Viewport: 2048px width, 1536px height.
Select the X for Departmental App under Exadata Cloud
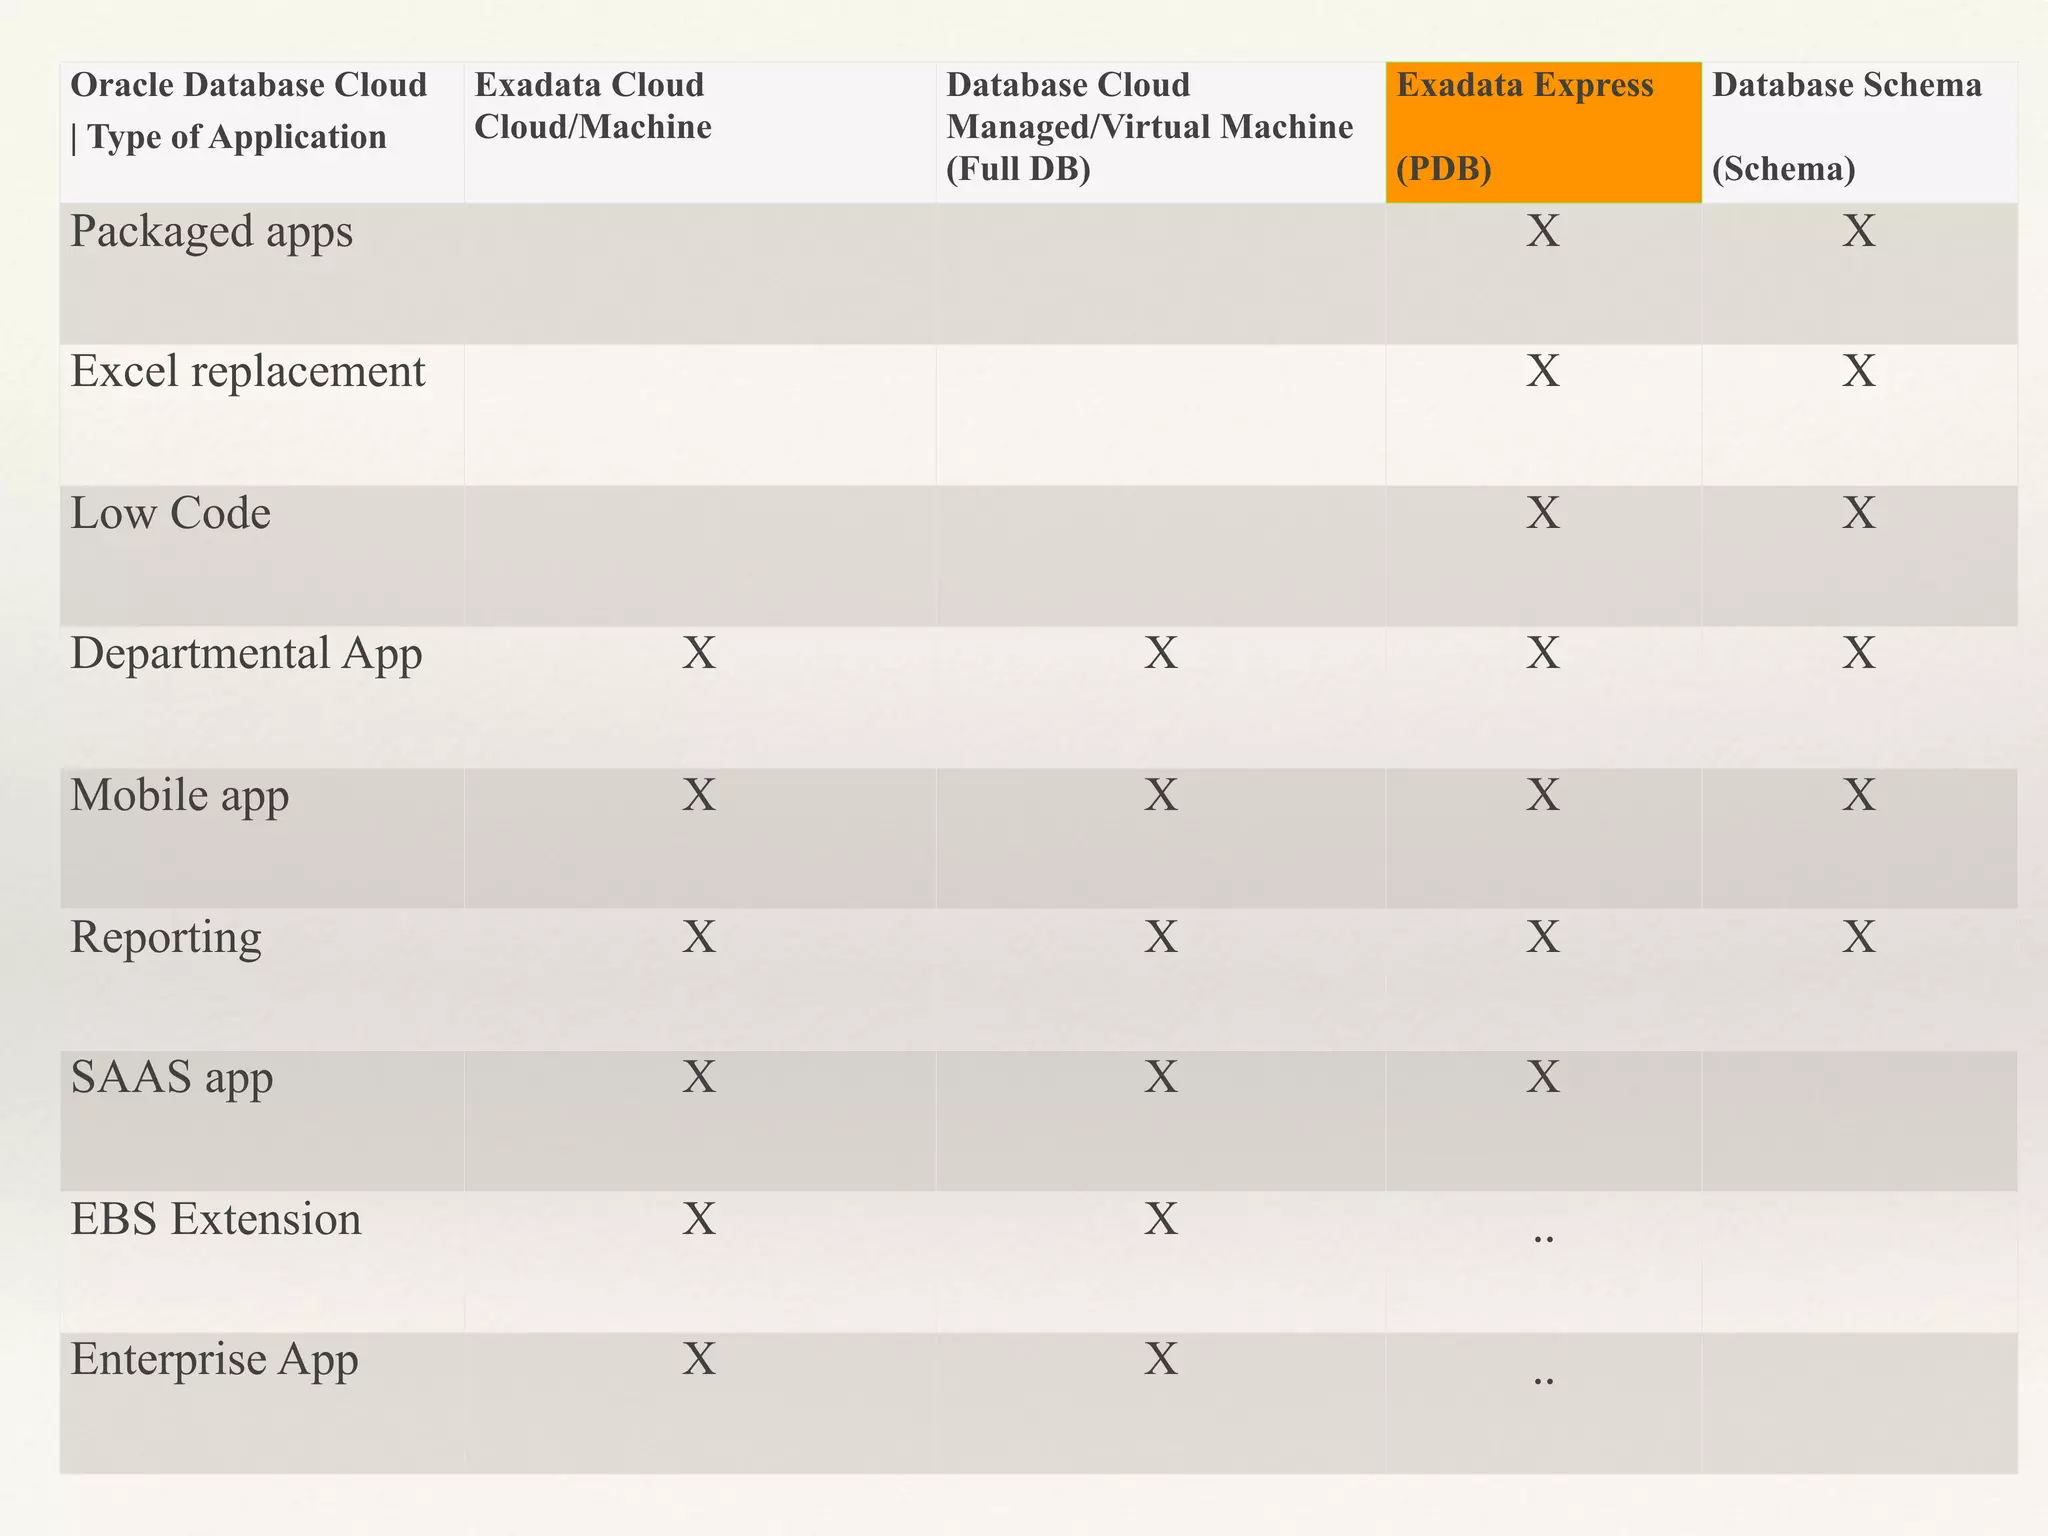click(x=699, y=654)
